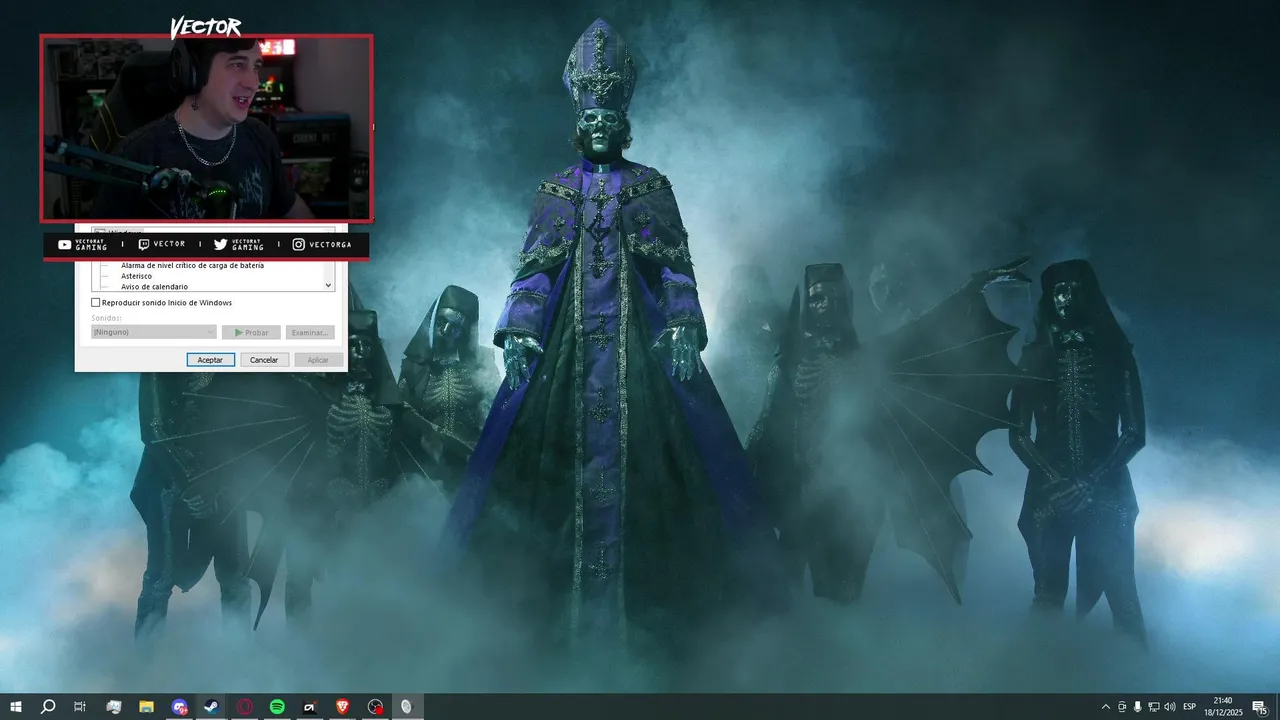Open Steam from the taskbar
1280x720 pixels.
tap(212, 707)
